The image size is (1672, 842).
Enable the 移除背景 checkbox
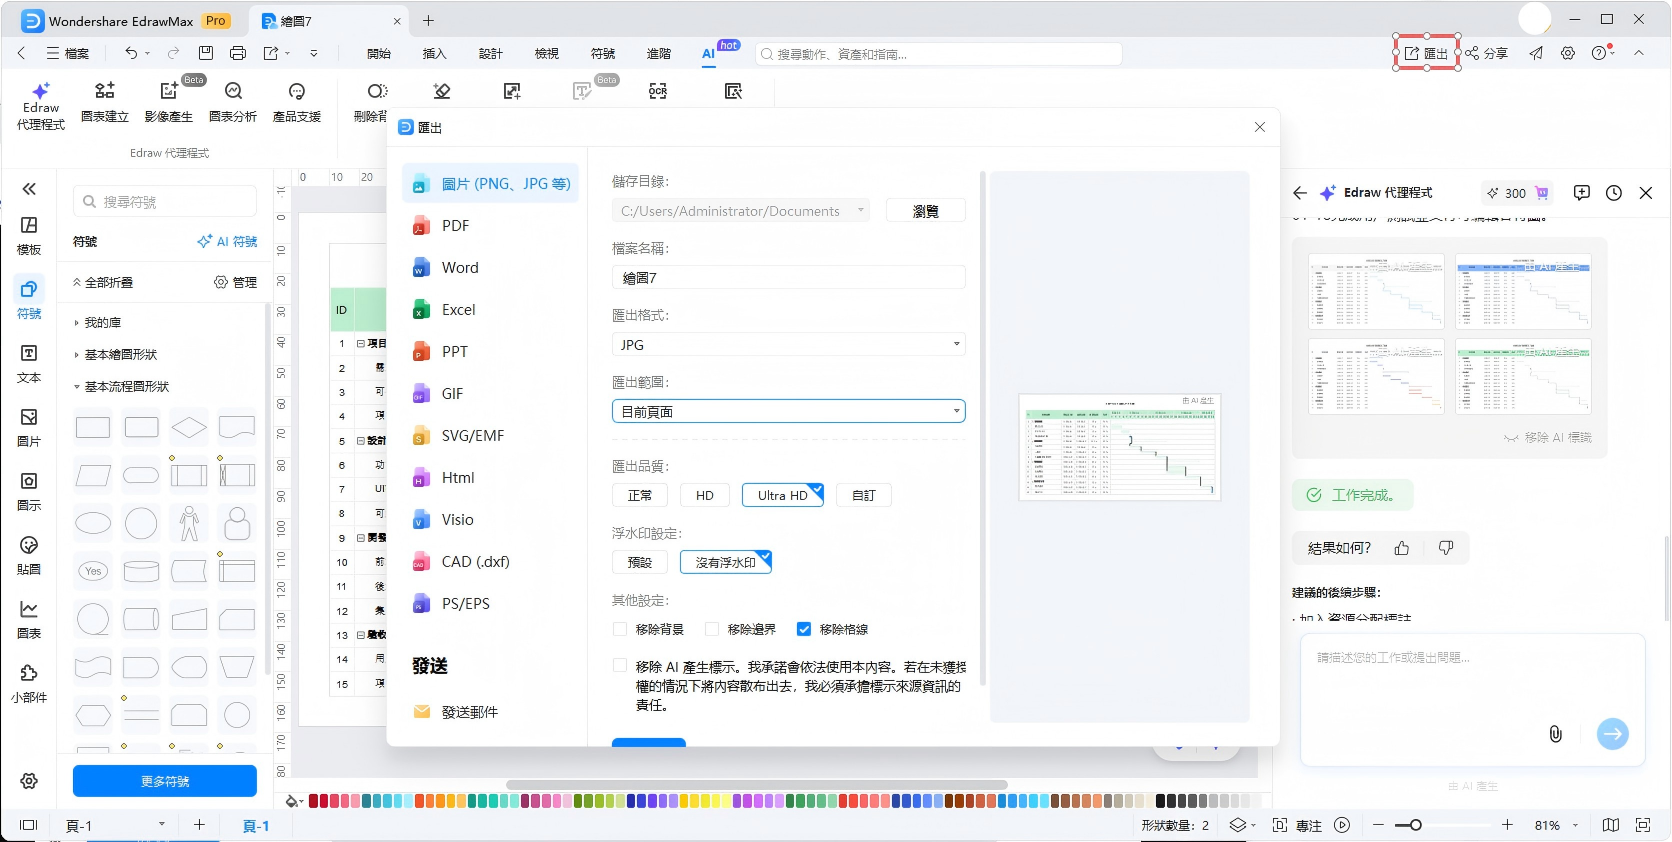tap(620, 629)
